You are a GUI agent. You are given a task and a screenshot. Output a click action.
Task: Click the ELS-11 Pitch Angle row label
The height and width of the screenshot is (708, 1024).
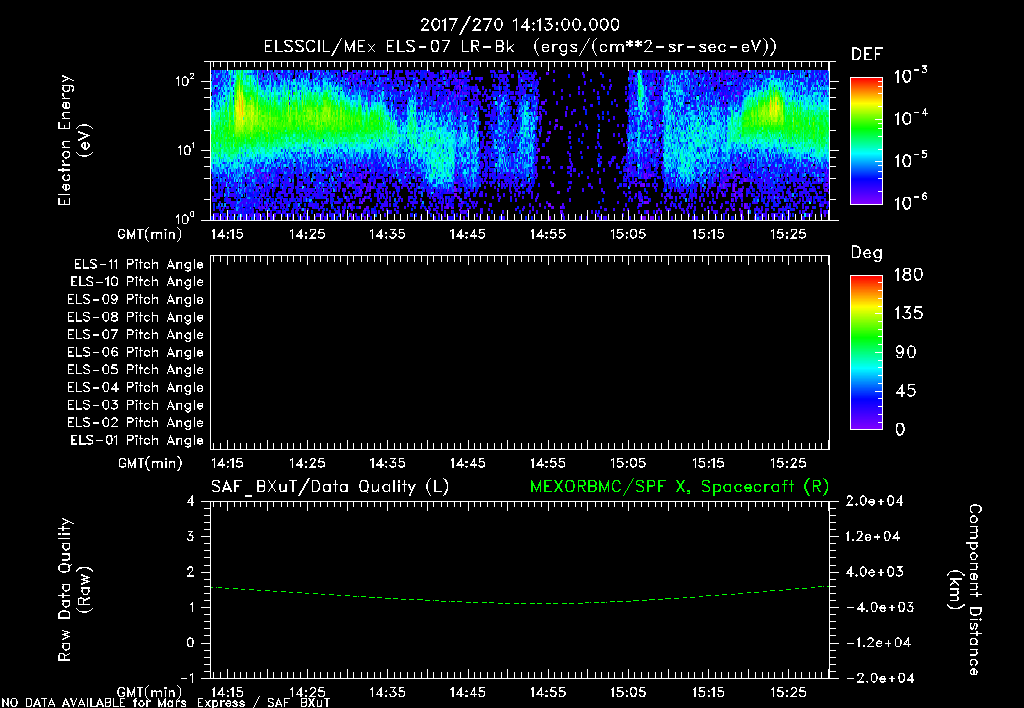pos(138,265)
